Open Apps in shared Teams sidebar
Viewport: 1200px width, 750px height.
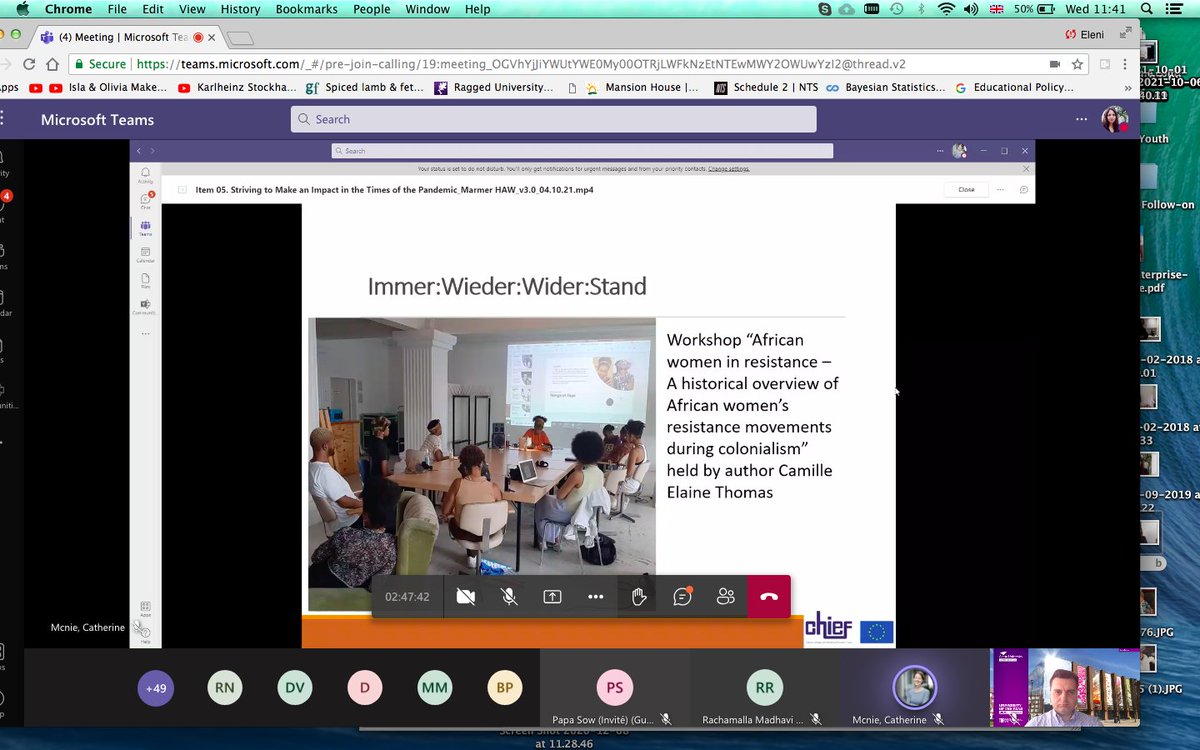click(145, 608)
